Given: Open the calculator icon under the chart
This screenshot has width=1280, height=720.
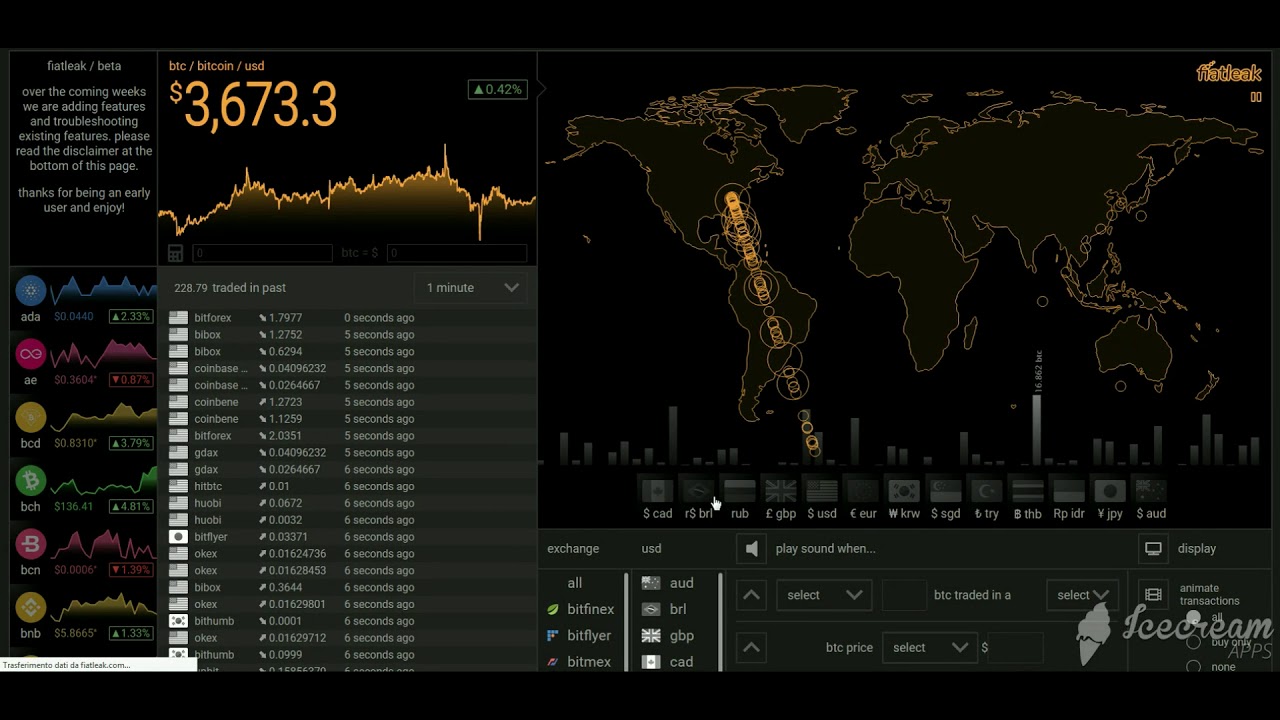Looking at the screenshot, I should coord(175,254).
